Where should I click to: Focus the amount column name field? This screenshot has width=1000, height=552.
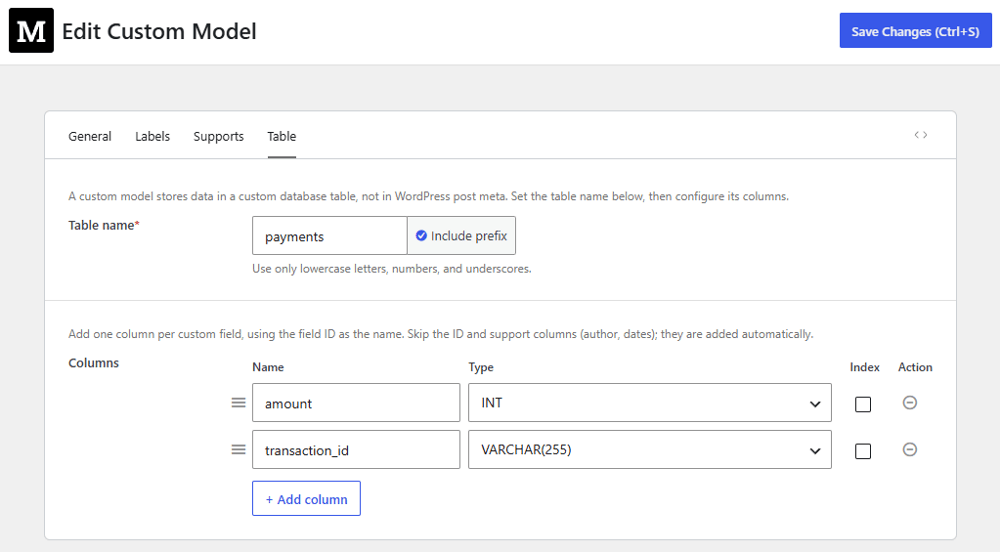click(356, 402)
